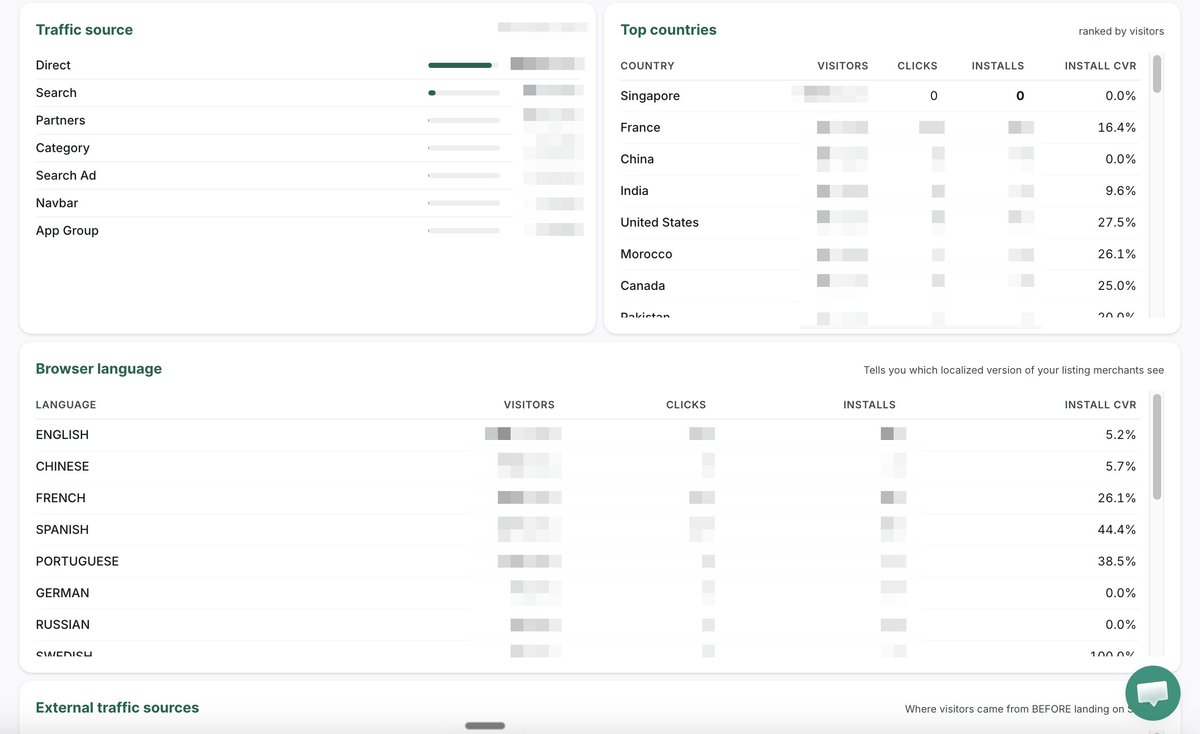Viewport: 1200px width, 734px height.
Task: Sort by the LANGUAGE column header
Action: (x=66, y=405)
